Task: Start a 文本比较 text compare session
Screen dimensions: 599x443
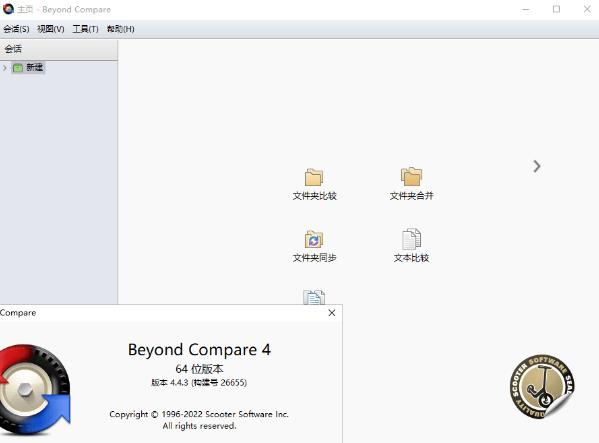Action: click(411, 246)
